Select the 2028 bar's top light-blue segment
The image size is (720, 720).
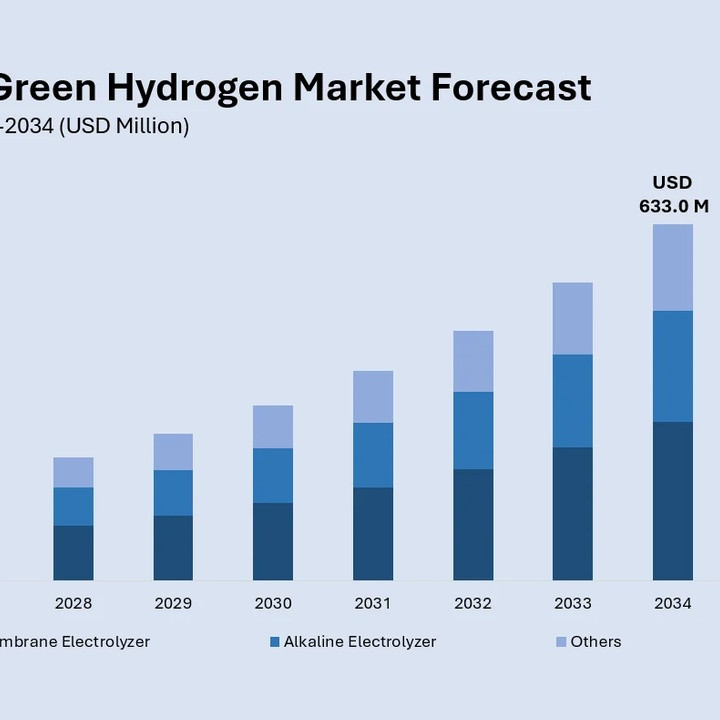73,472
